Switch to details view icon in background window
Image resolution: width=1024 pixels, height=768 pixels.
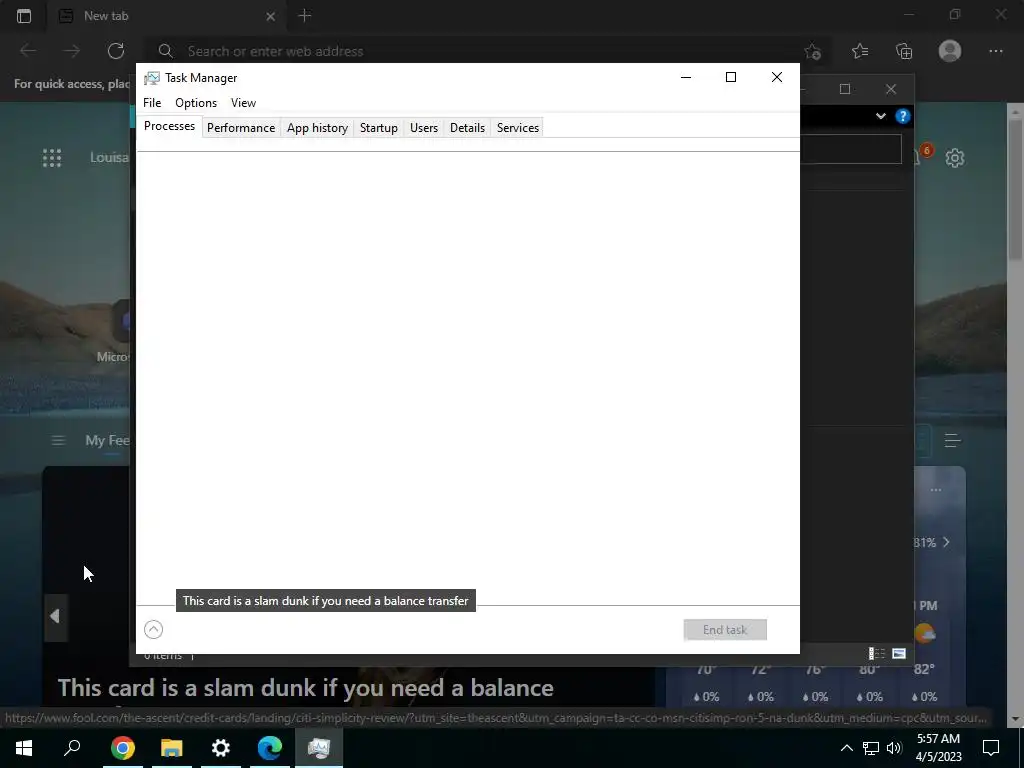coord(876,653)
